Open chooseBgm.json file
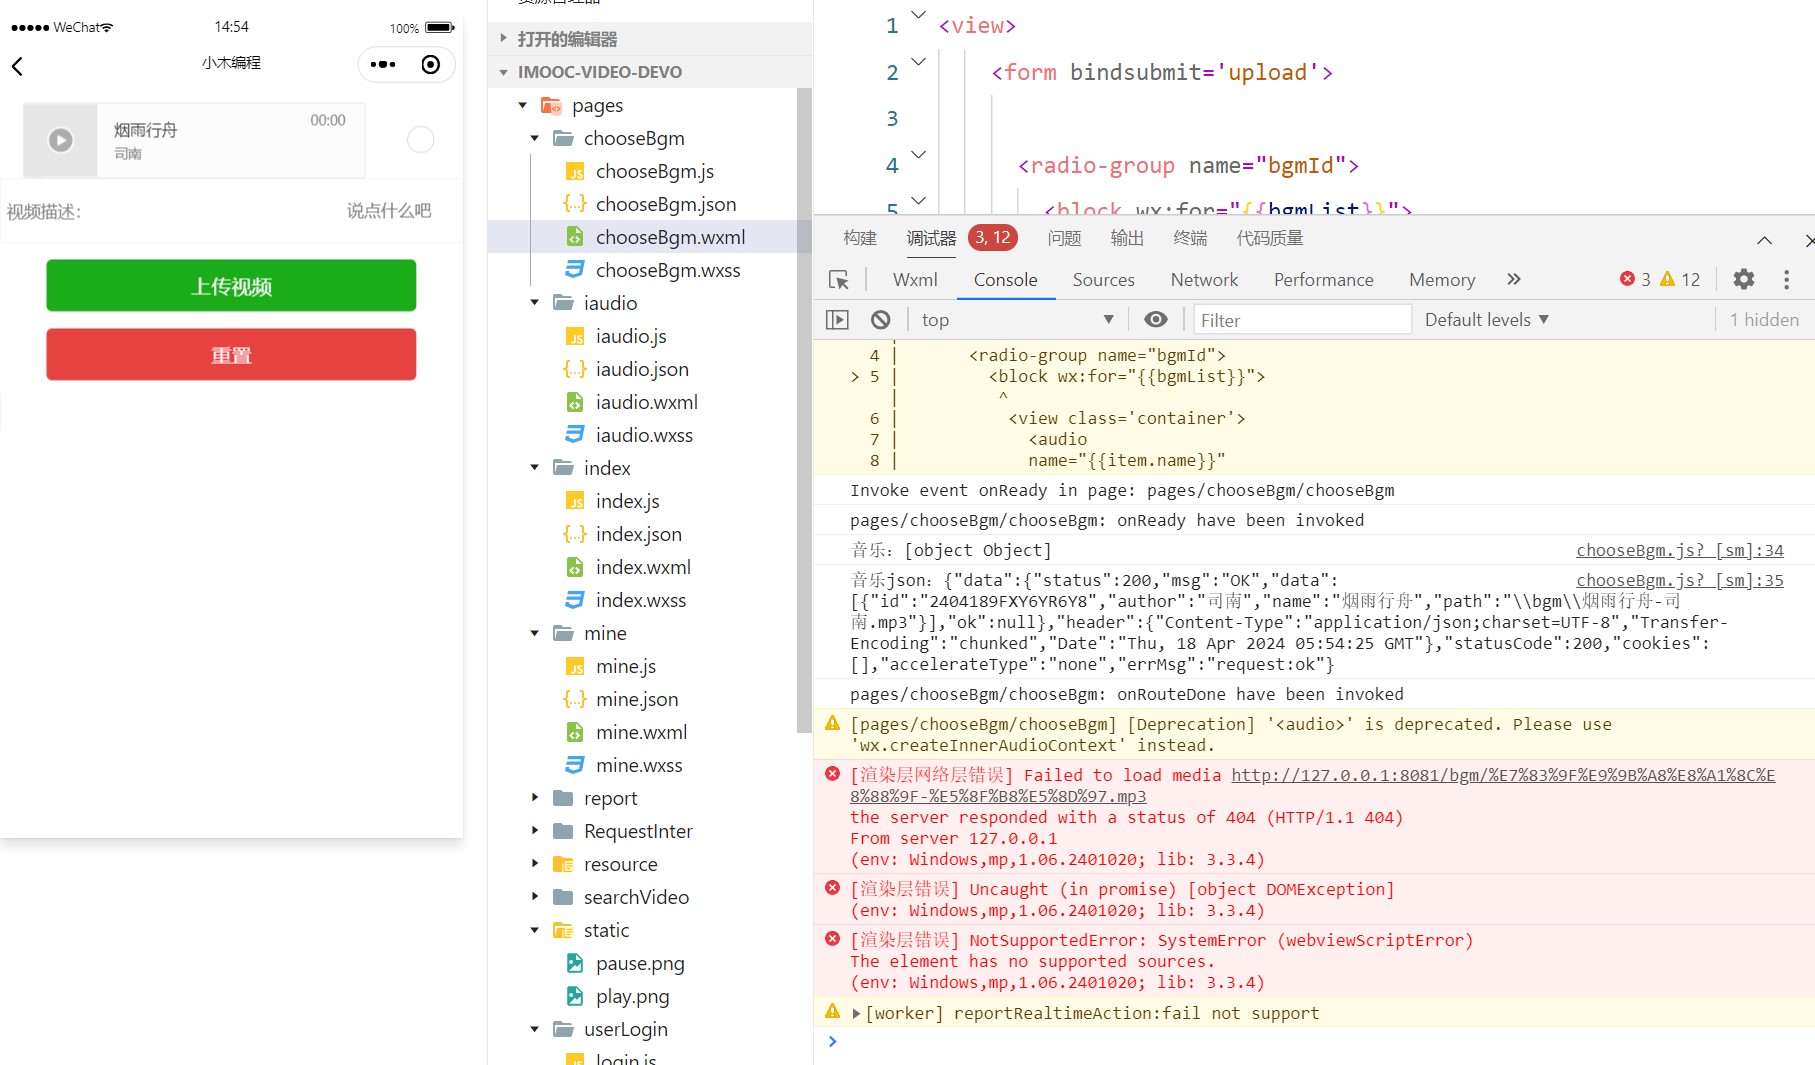Viewport: 1815px width, 1065px height. [665, 204]
